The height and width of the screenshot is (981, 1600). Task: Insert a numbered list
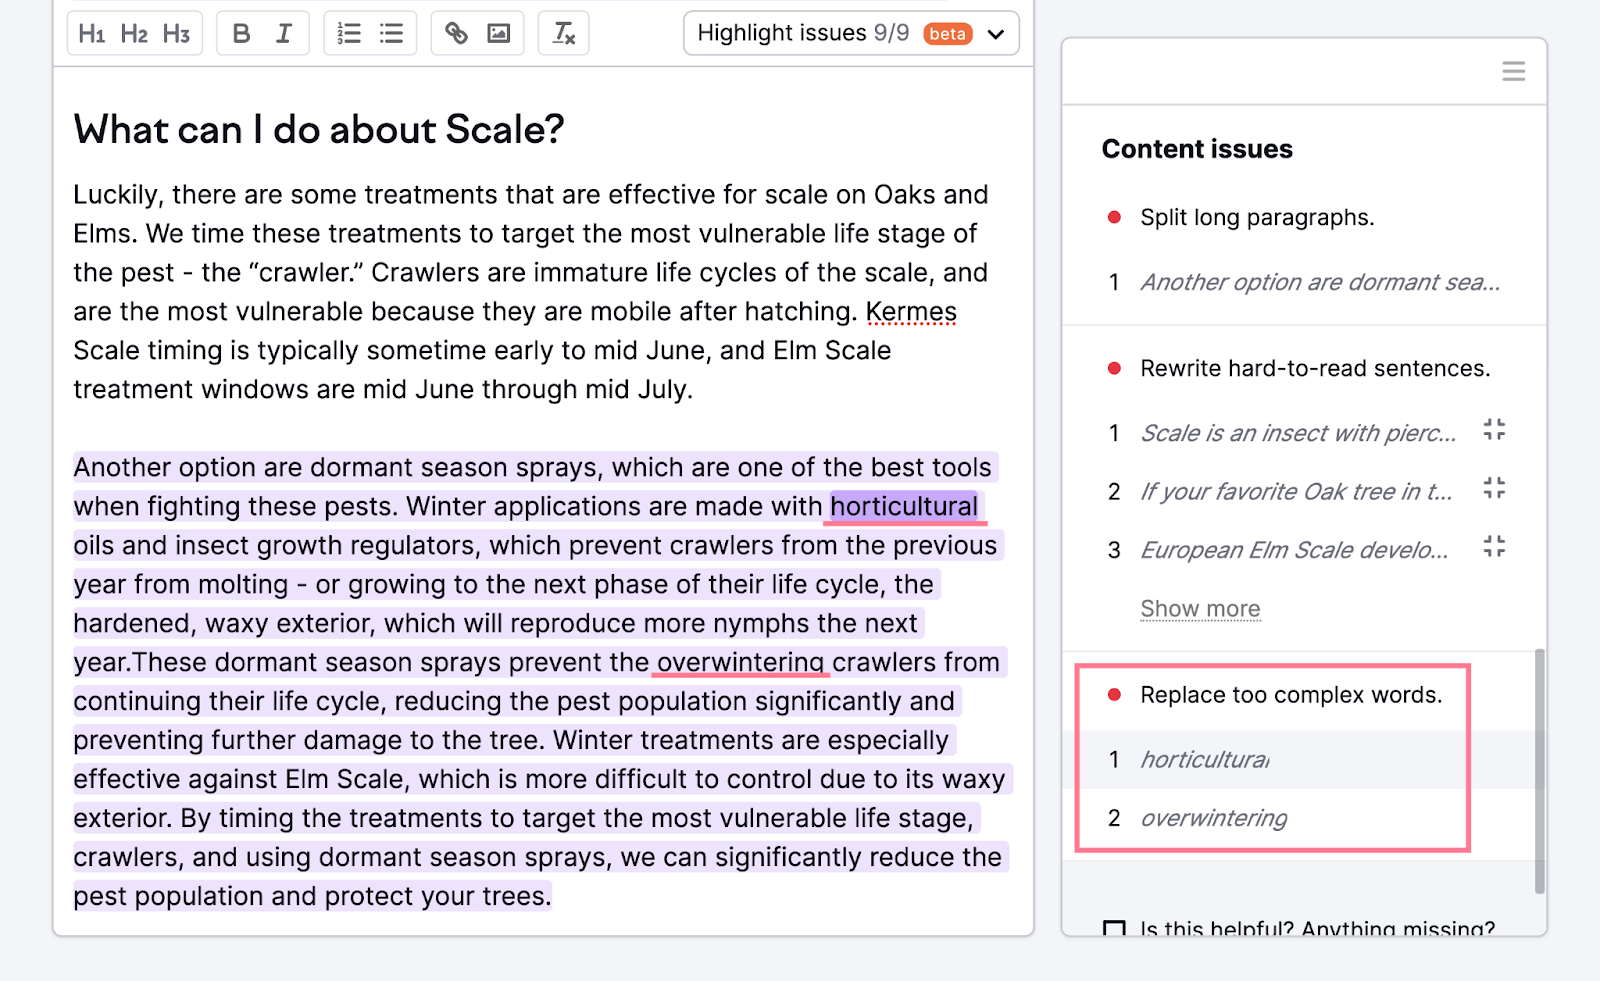[x=349, y=34]
